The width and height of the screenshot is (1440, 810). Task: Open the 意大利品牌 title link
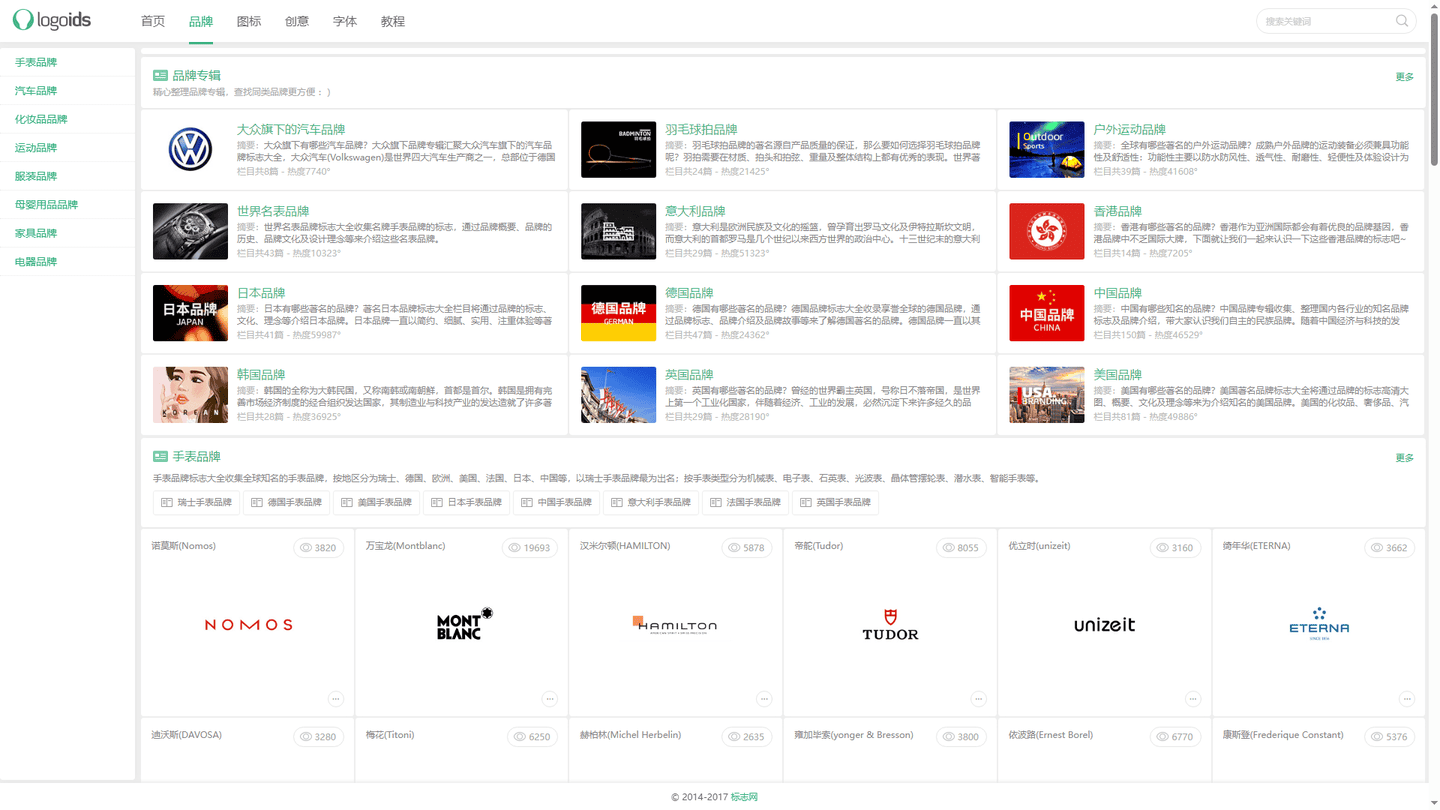695,212
